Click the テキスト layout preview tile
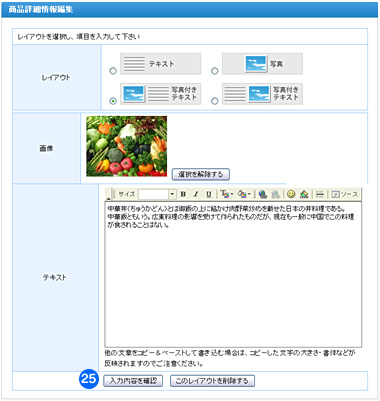 [x=160, y=64]
